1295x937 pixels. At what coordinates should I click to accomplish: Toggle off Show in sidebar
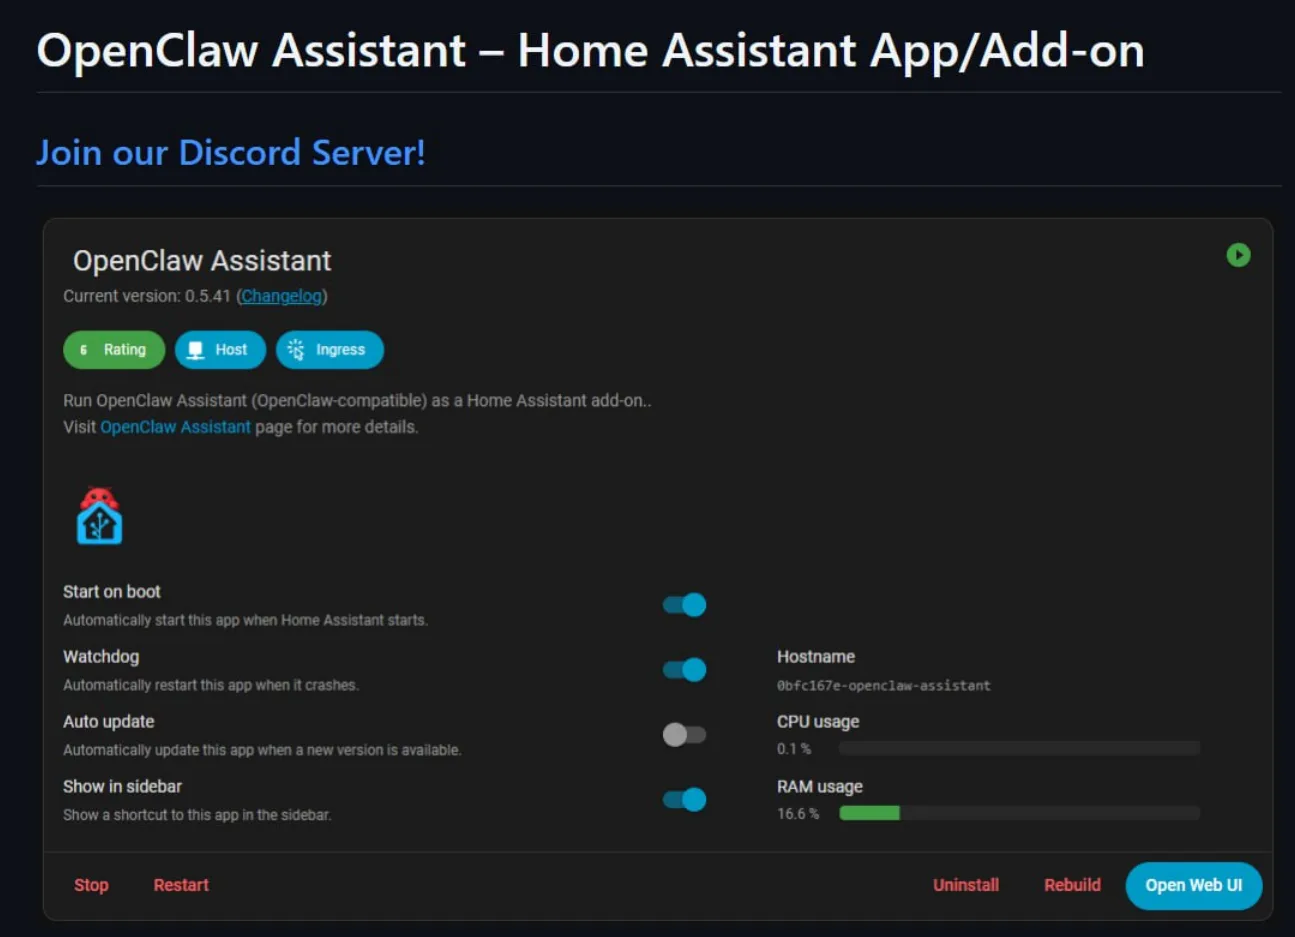click(685, 800)
